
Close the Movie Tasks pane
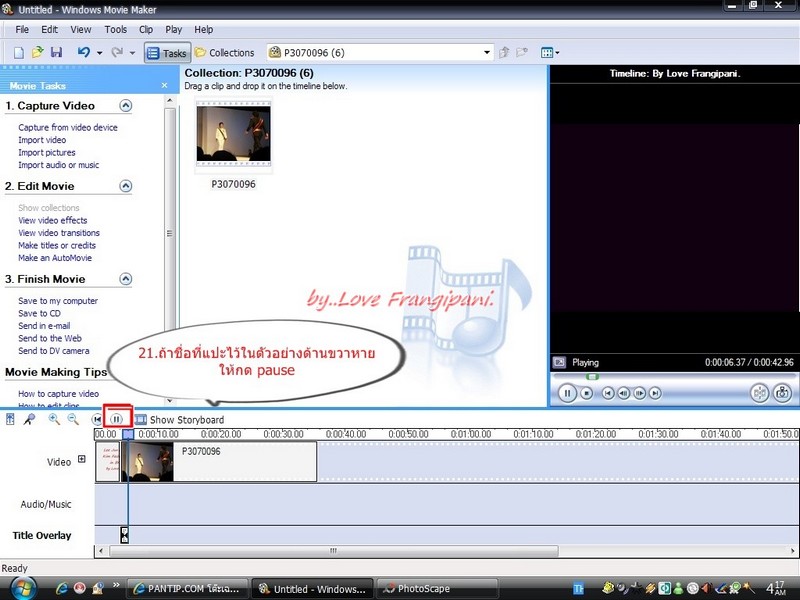tap(164, 85)
